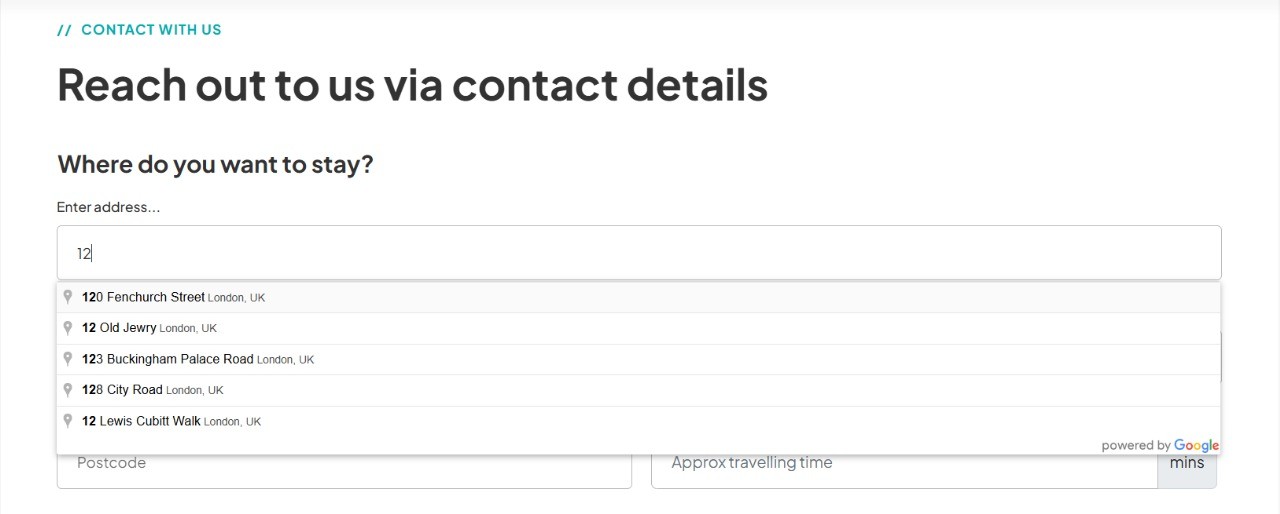Click pin icon beside 12 Old Jewry
Viewport: 1280px width, 514px height.
coord(68,328)
